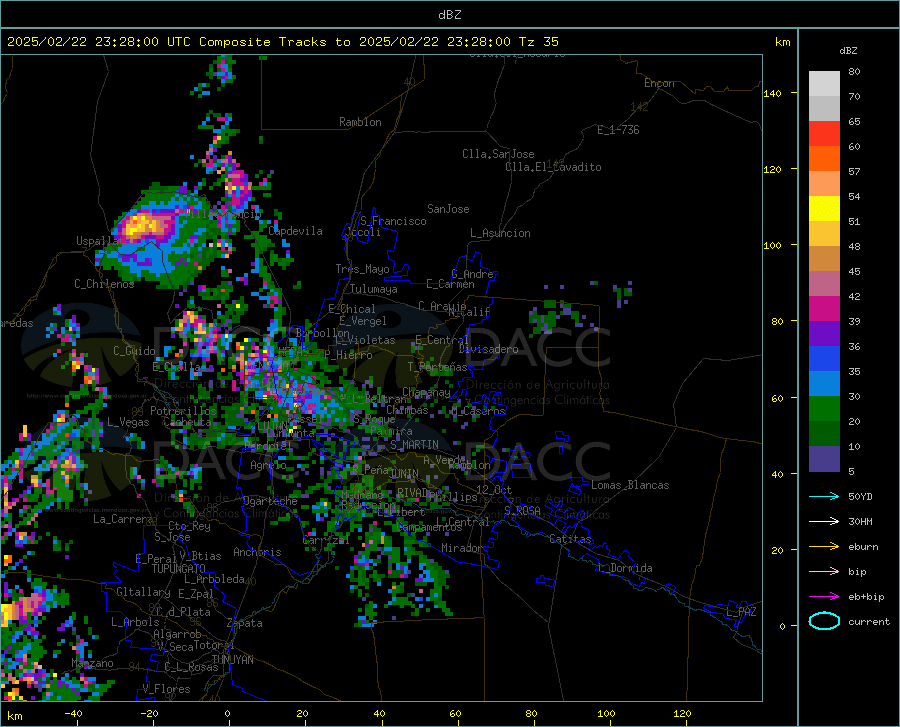The image size is (900, 727).
Task: Click the 'L_Dormida' place label
Action: [x=625, y=568]
